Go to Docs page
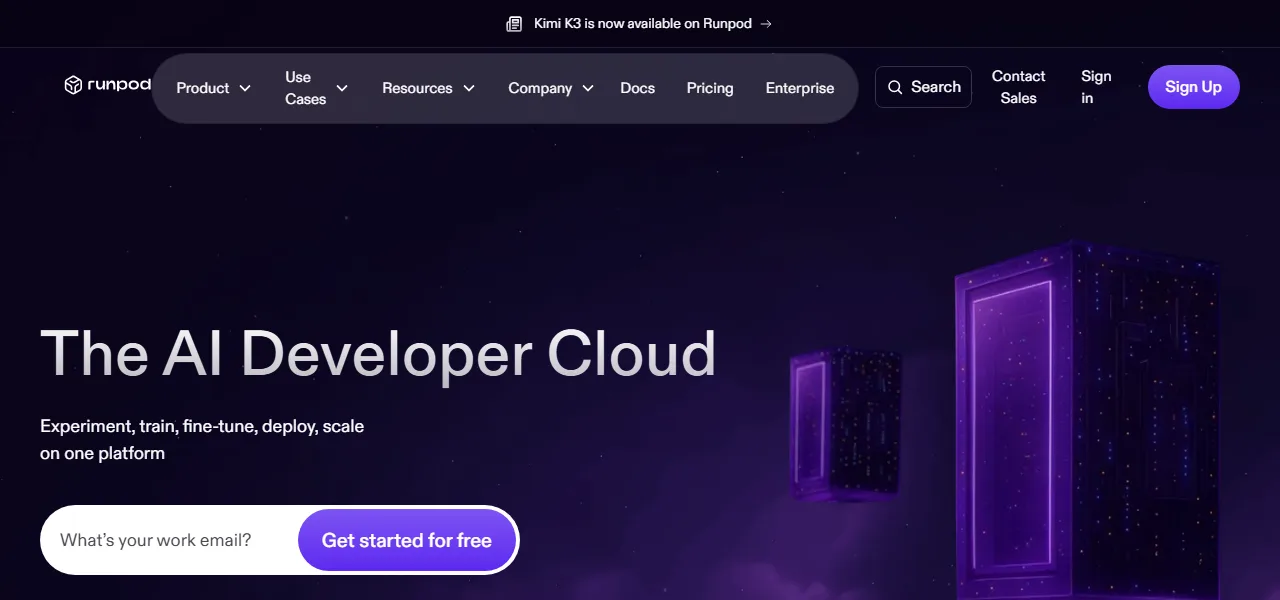 coord(637,88)
